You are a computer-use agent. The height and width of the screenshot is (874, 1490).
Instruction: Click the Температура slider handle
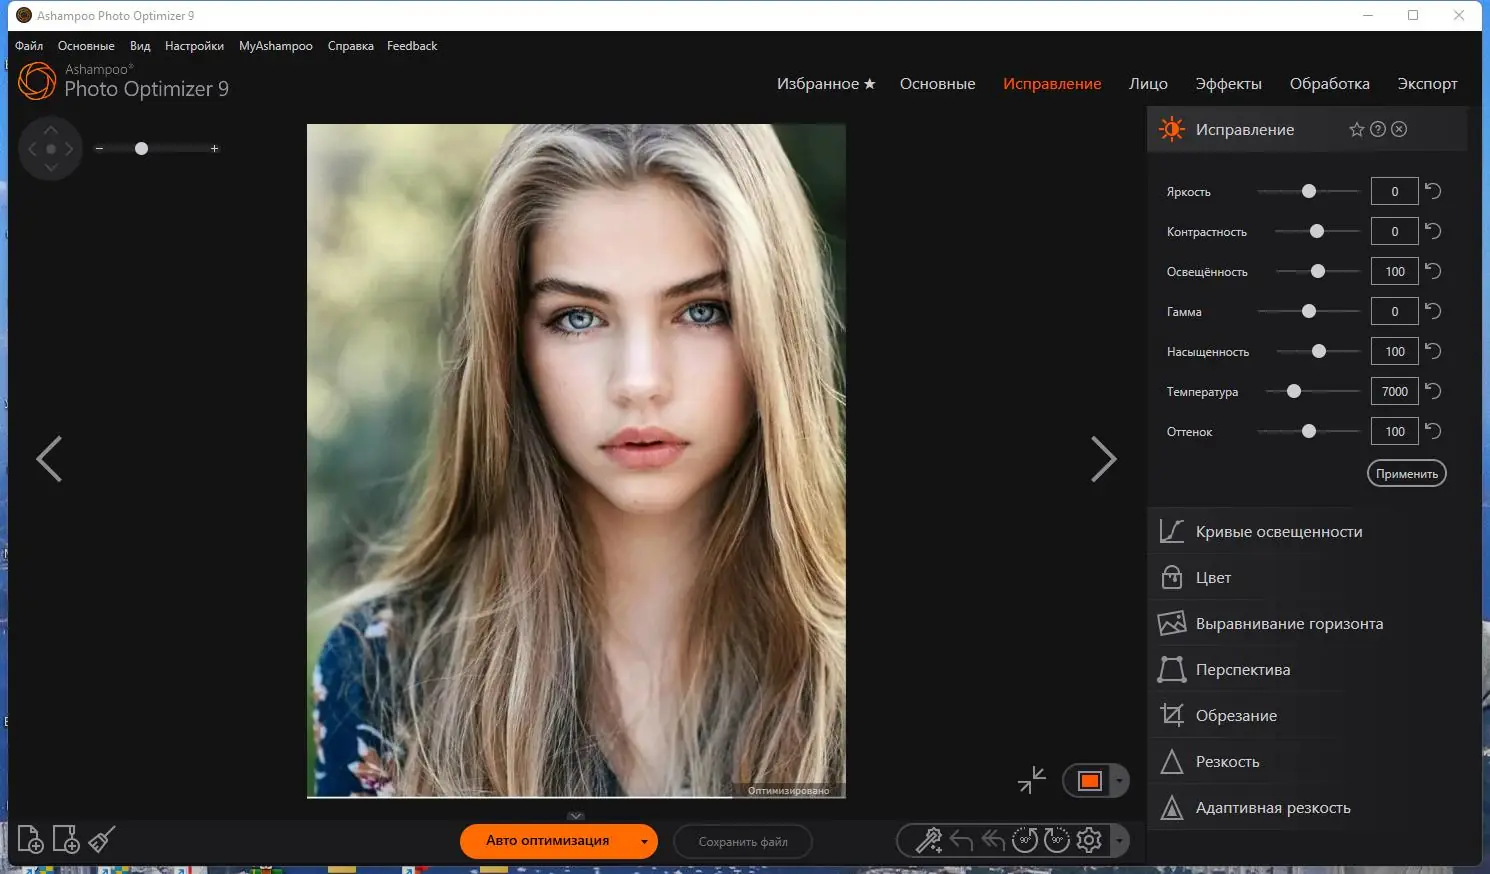click(1294, 391)
